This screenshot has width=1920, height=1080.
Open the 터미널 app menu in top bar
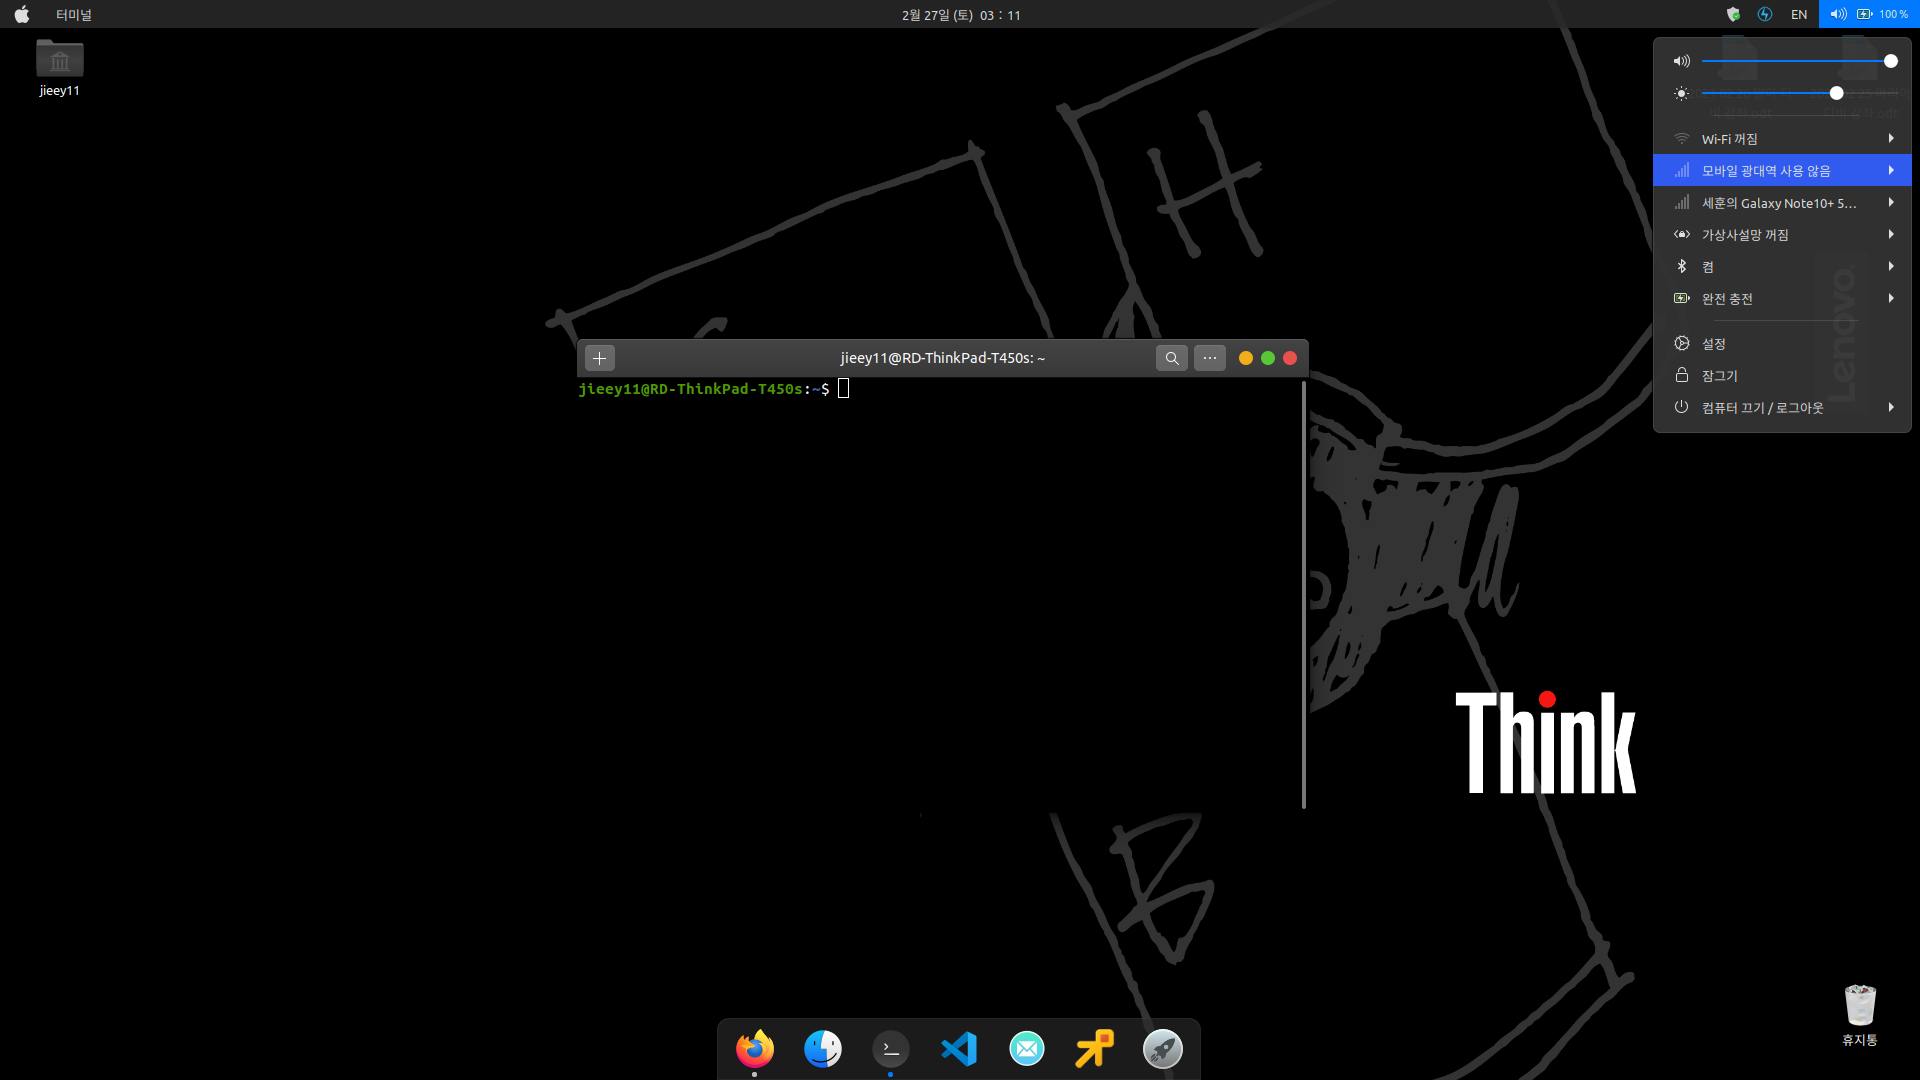pyautogui.click(x=74, y=15)
